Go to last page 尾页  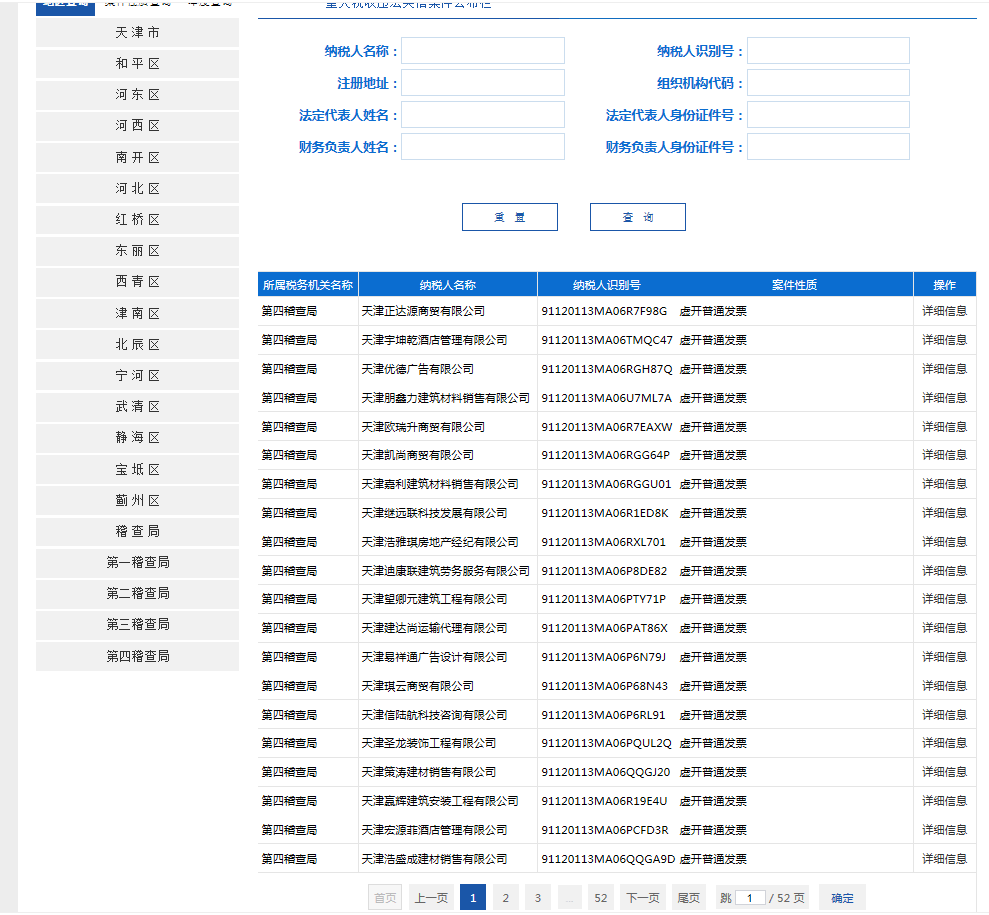pyautogui.click(x=689, y=897)
